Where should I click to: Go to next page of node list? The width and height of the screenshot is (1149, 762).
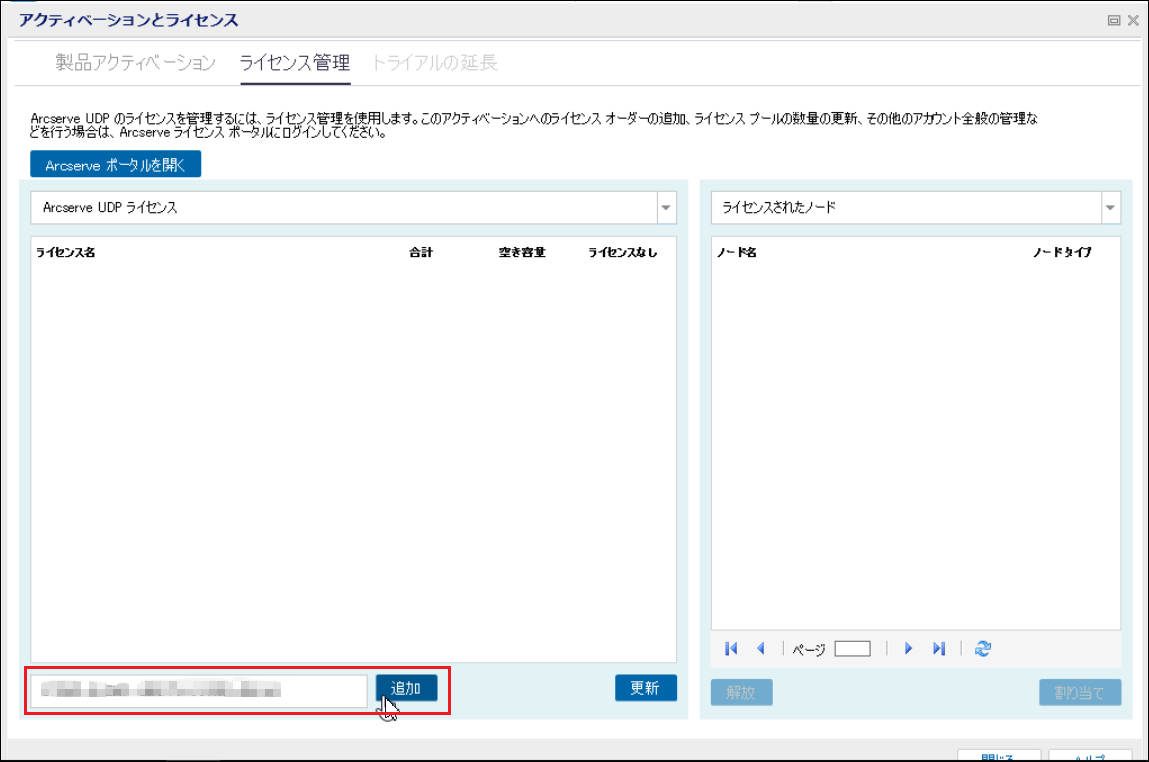click(x=908, y=649)
